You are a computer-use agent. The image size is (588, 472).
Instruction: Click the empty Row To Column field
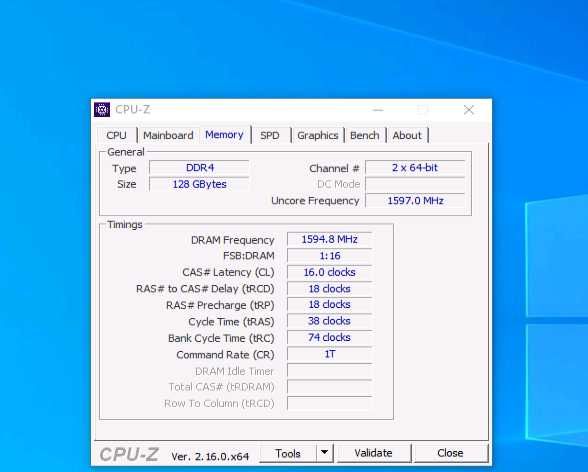pos(330,403)
